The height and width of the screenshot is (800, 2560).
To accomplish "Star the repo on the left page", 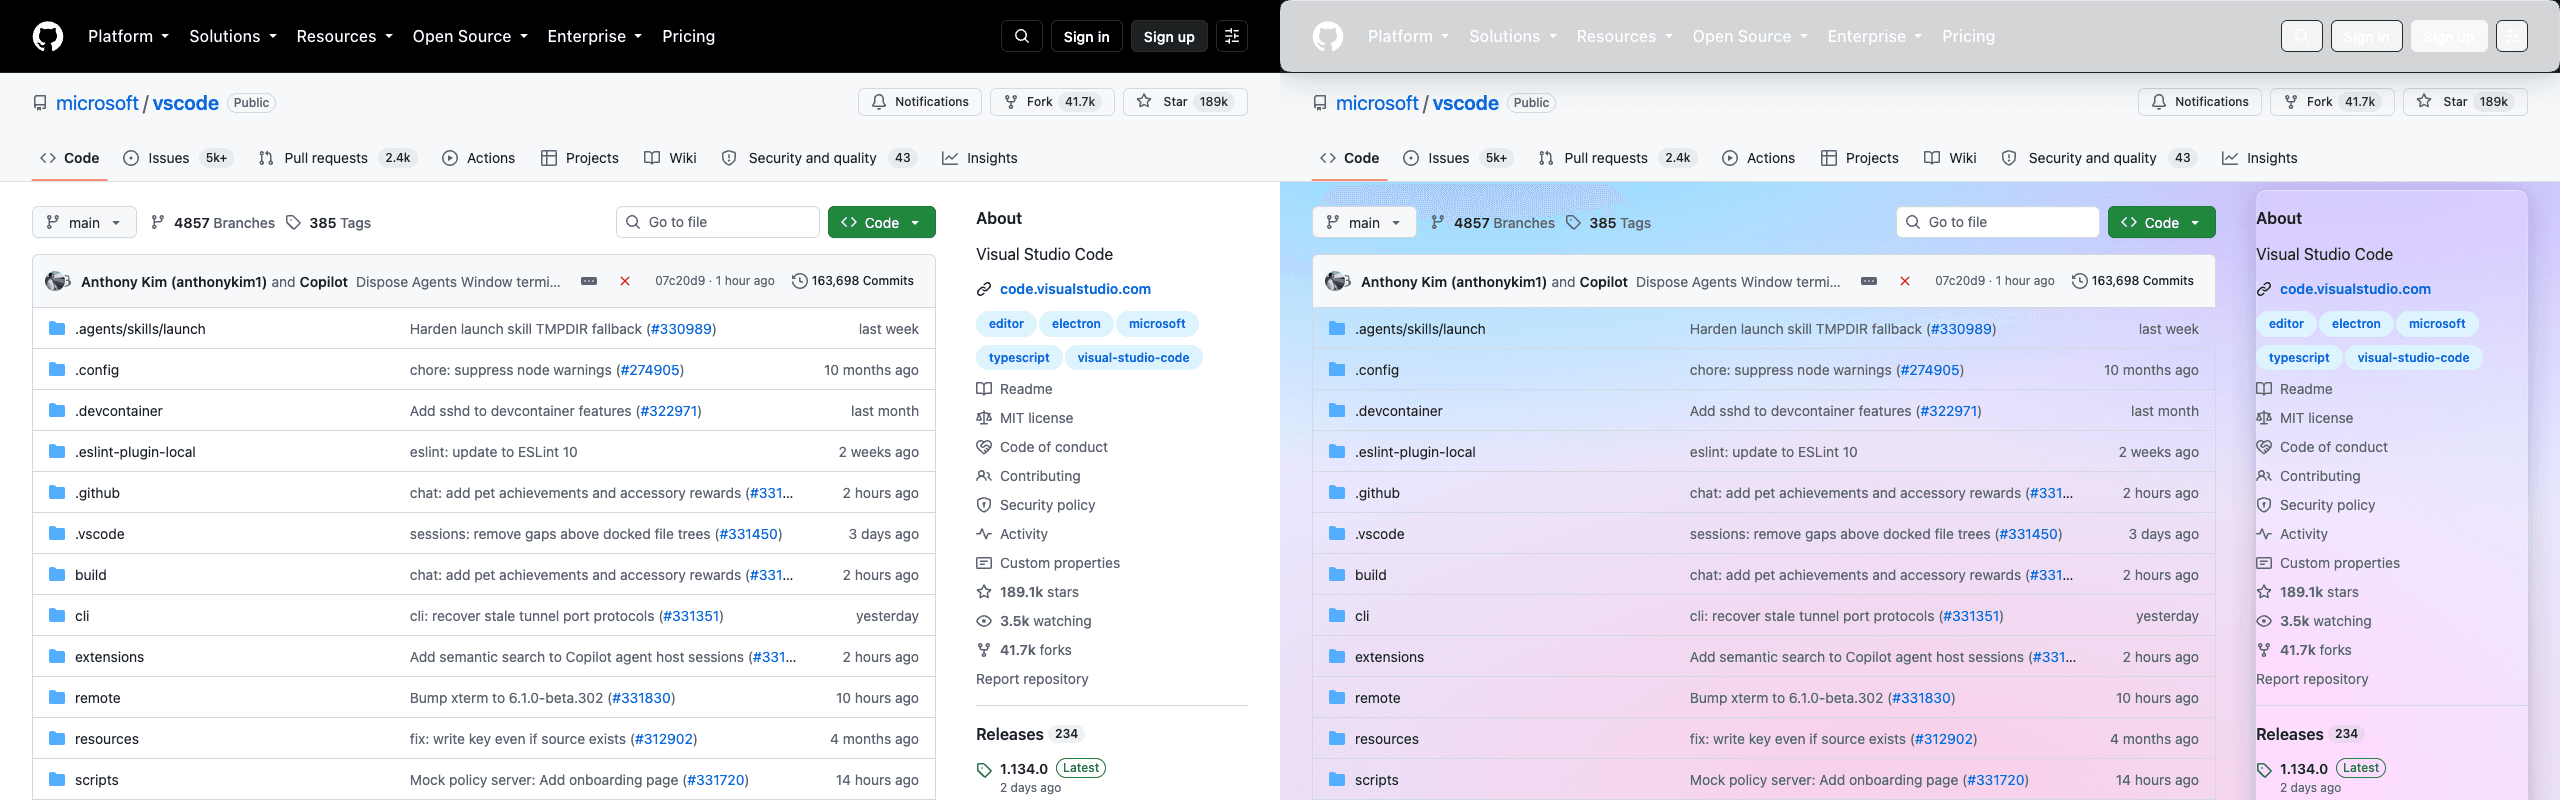I will pyautogui.click(x=1185, y=102).
